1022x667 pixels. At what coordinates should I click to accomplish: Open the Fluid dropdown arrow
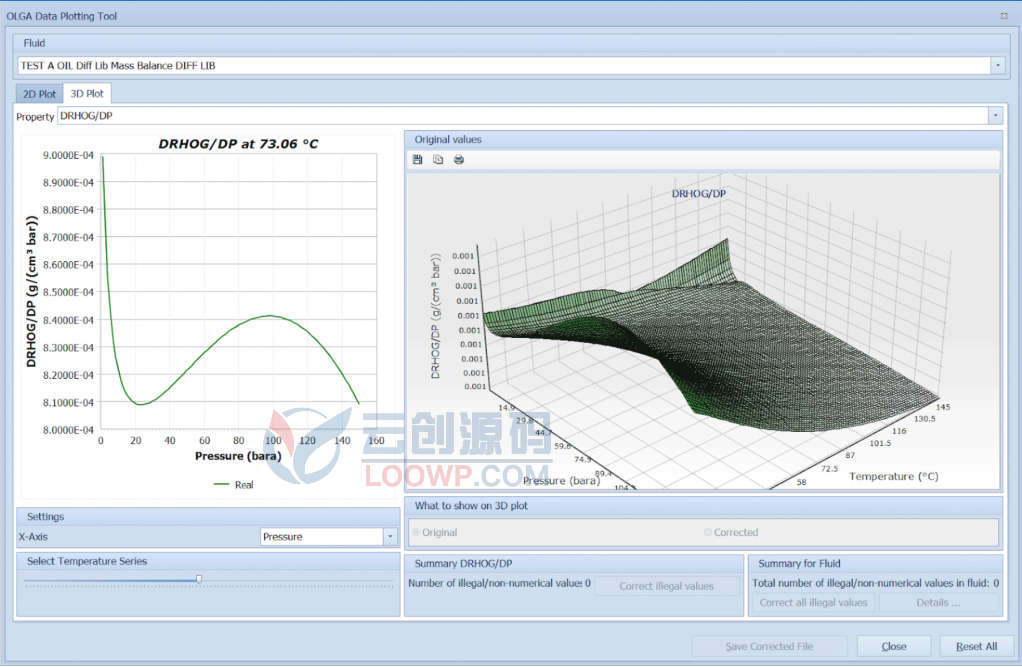[x=997, y=65]
